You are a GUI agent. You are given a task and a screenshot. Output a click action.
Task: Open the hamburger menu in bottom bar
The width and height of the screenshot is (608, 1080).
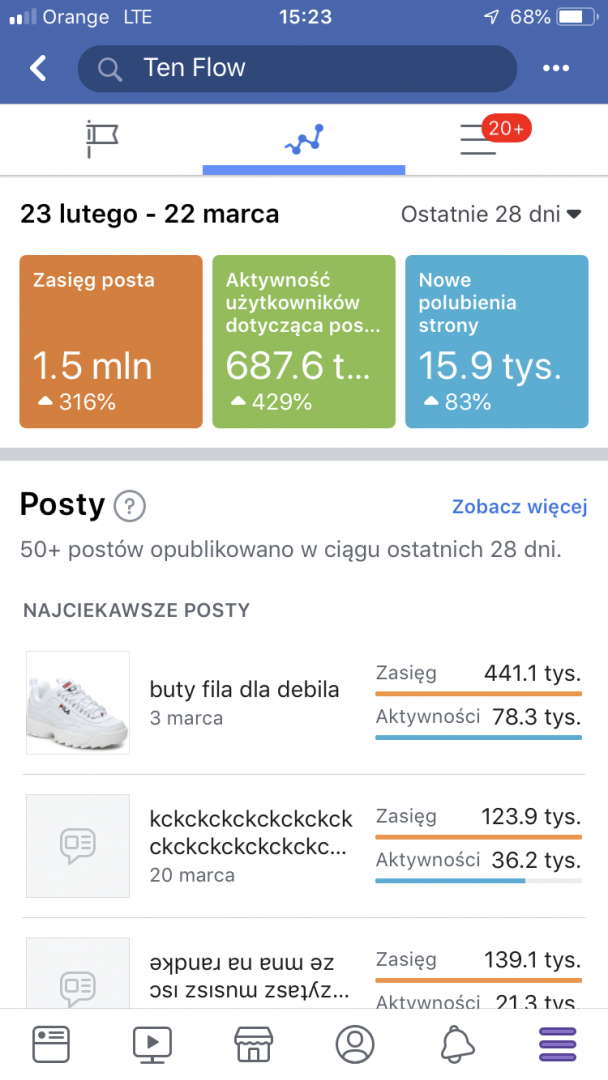[x=557, y=1043]
